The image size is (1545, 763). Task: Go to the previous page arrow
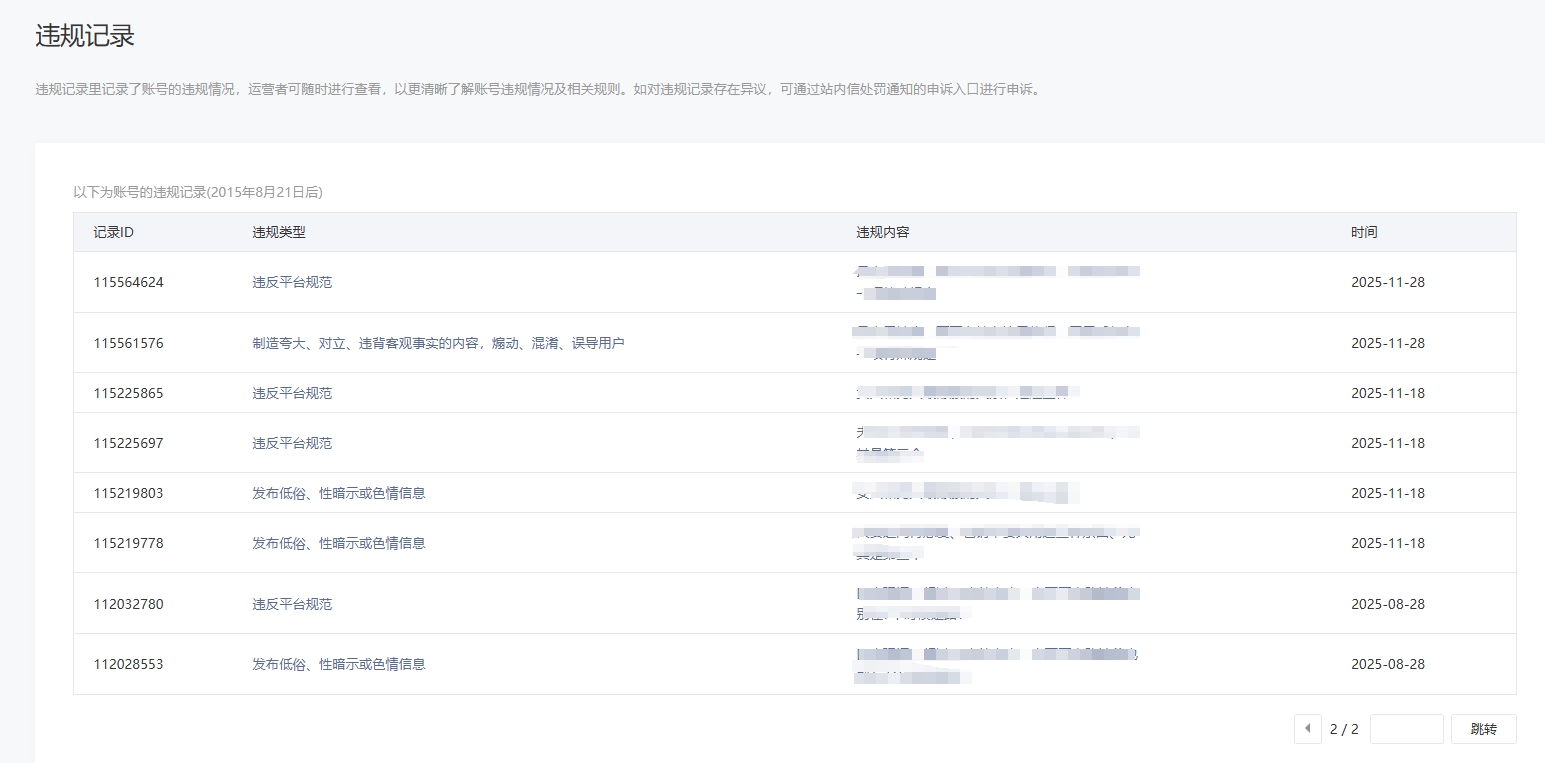coord(1307,729)
